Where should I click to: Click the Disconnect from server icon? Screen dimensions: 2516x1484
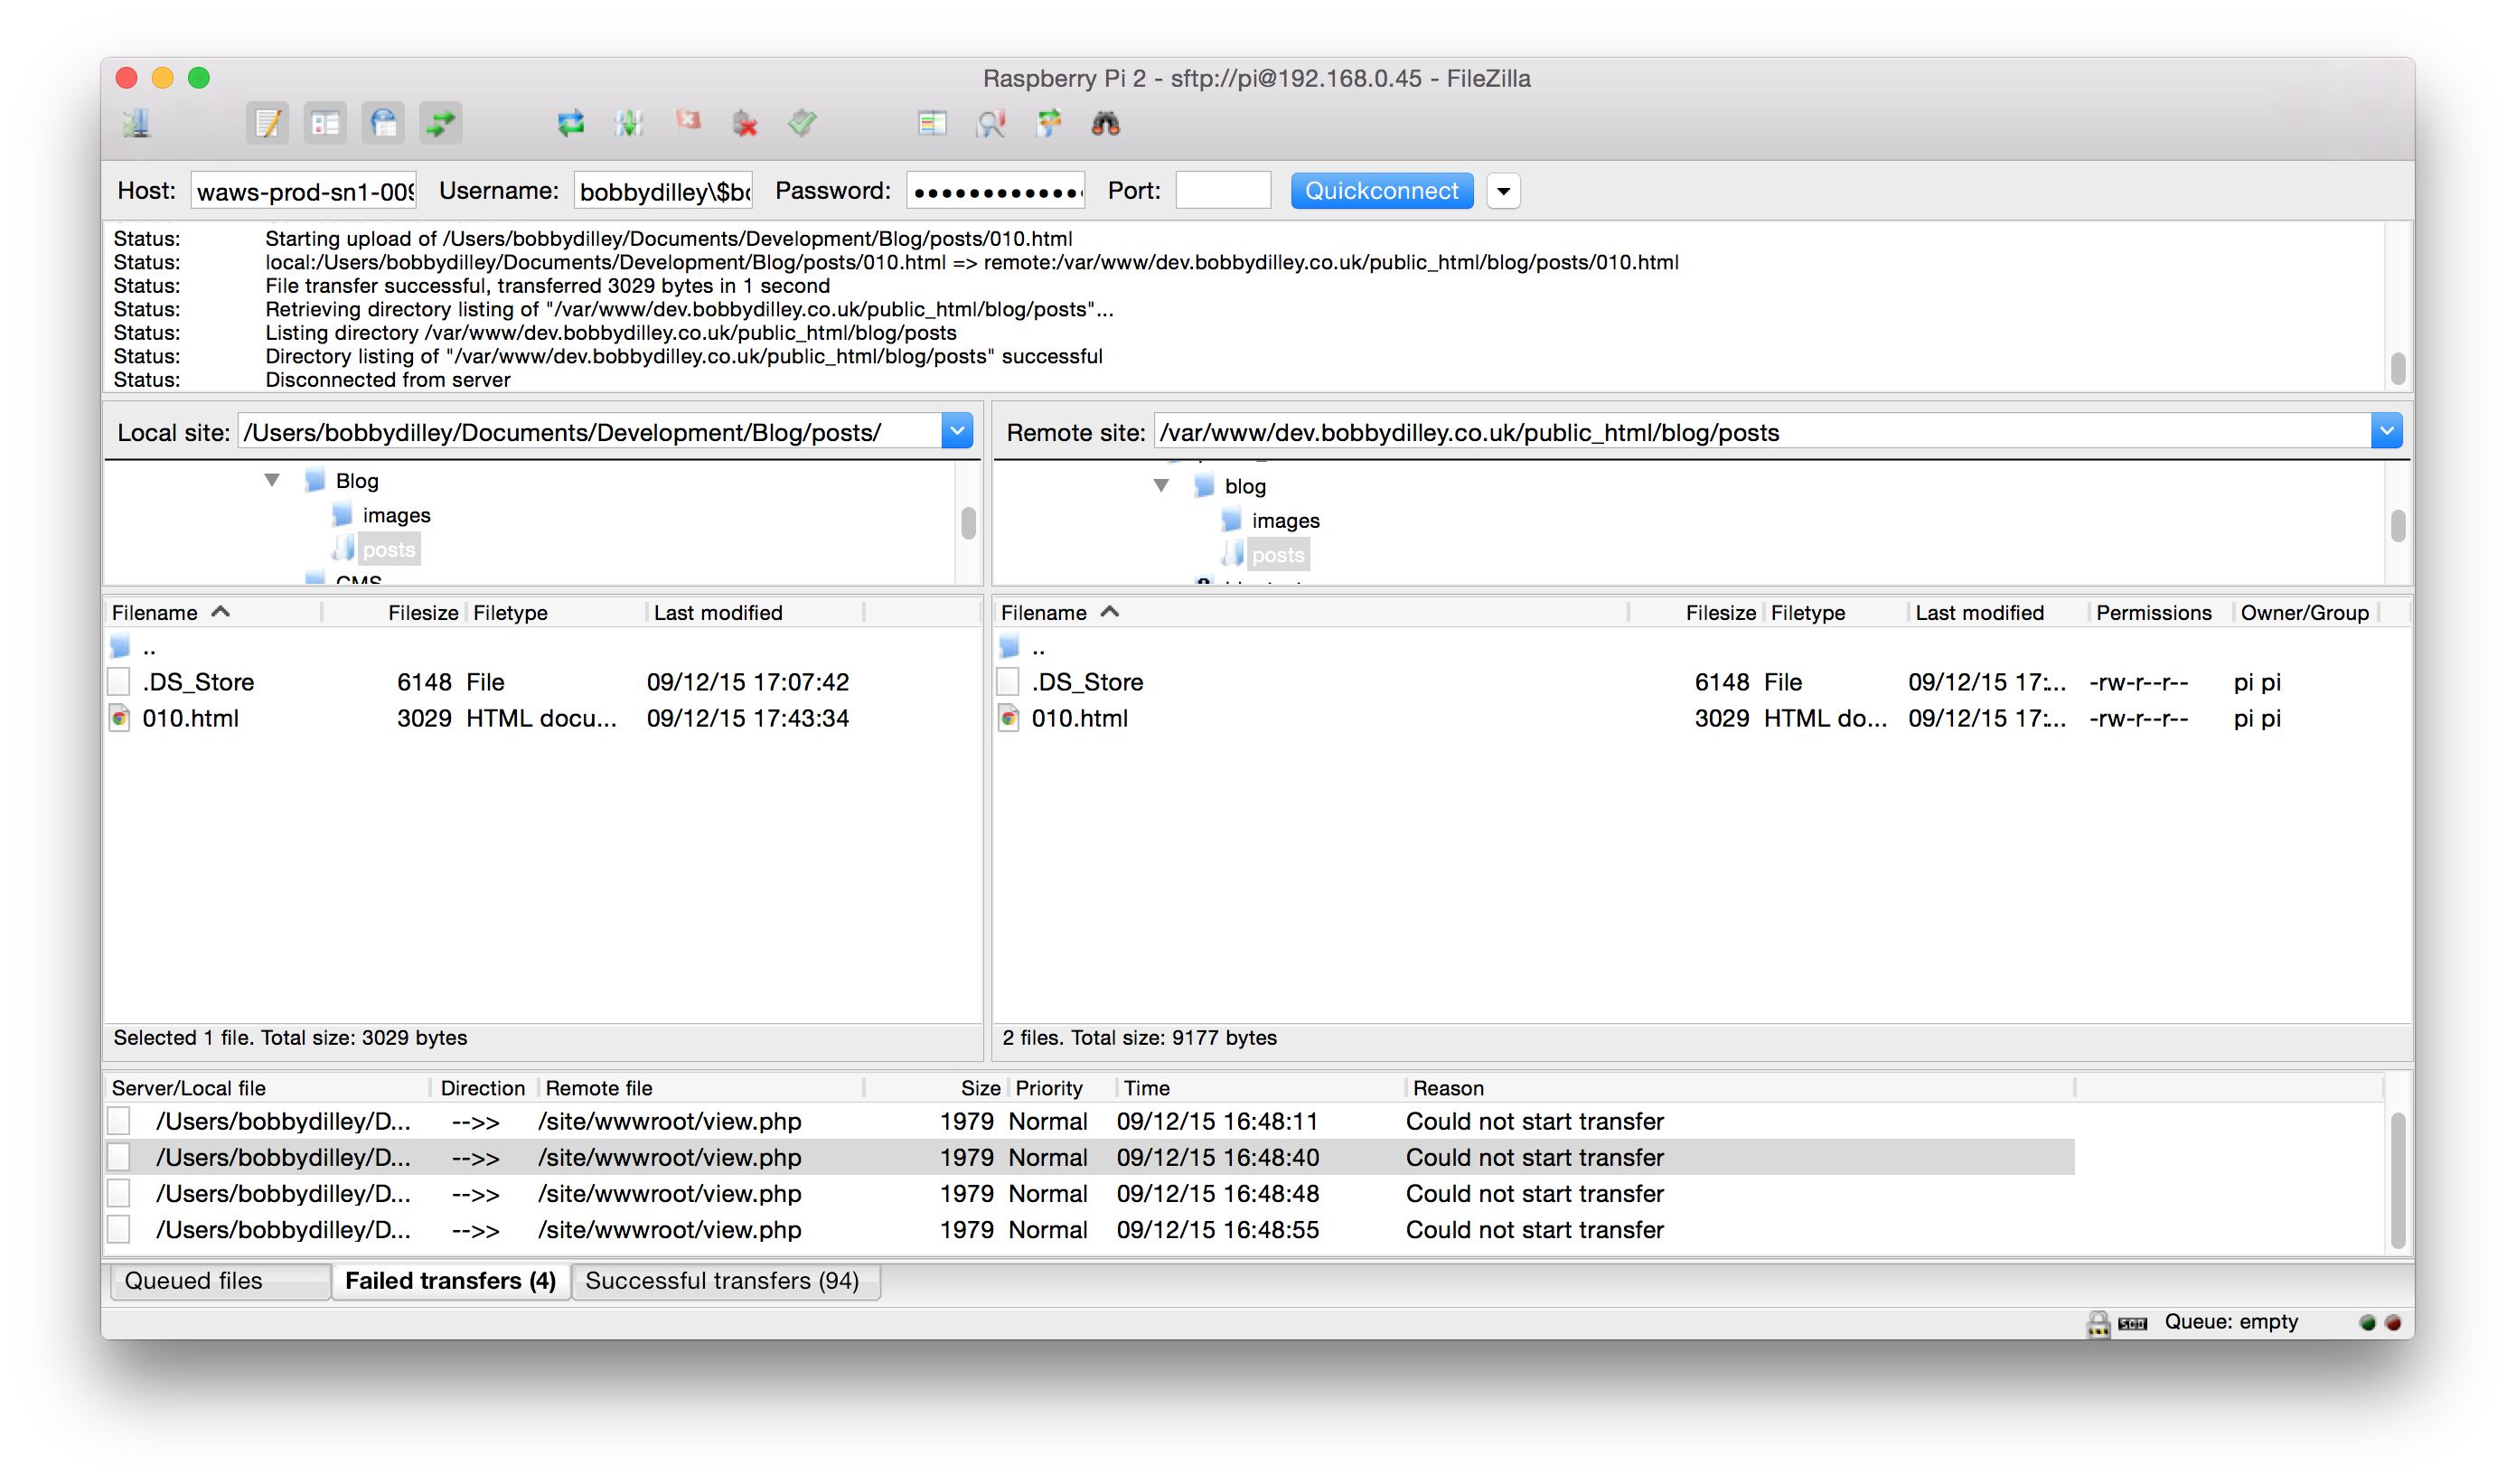[x=745, y=124]
